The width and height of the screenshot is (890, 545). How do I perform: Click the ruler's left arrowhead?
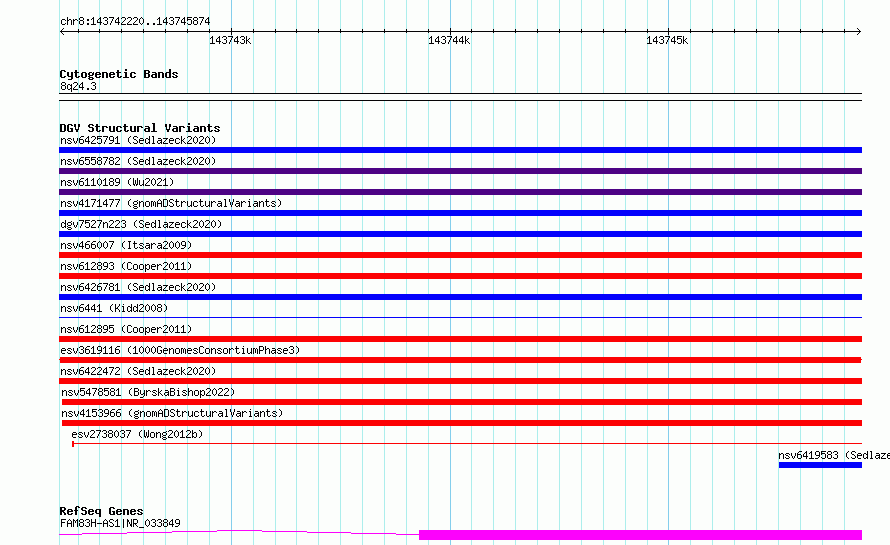62,31
